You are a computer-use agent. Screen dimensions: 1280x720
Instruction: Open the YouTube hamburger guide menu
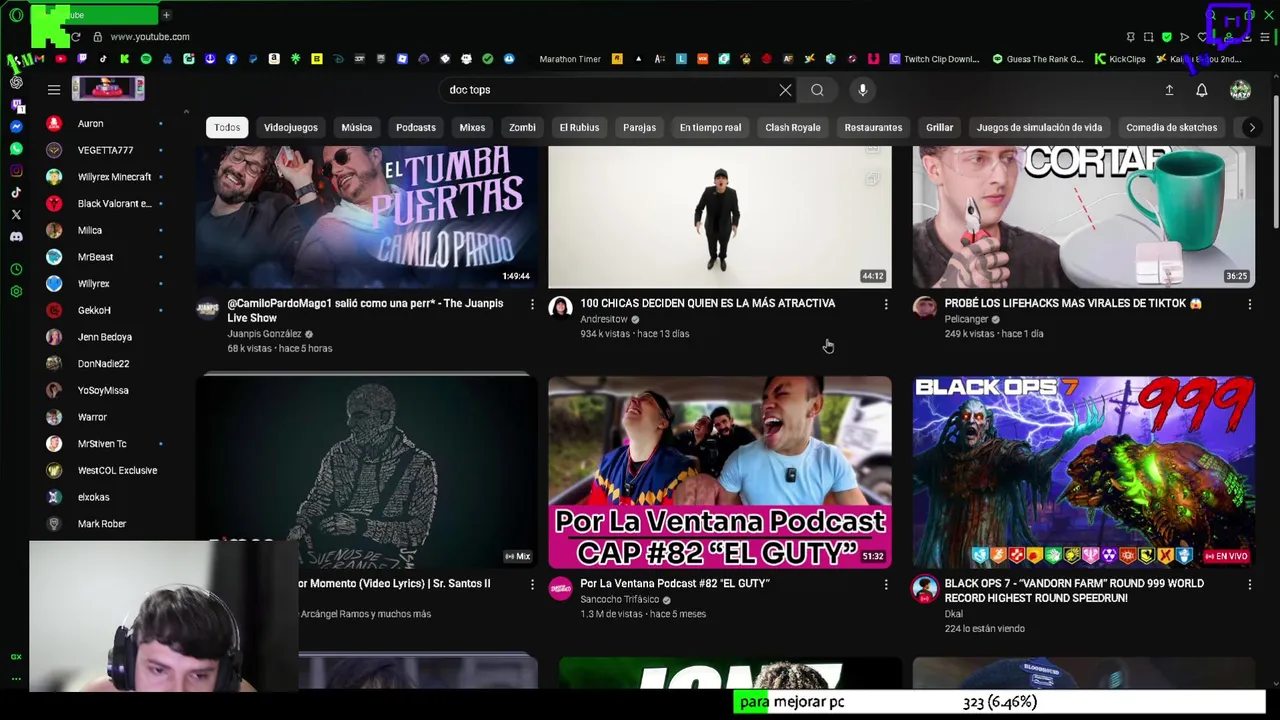(x=54, y=90)
